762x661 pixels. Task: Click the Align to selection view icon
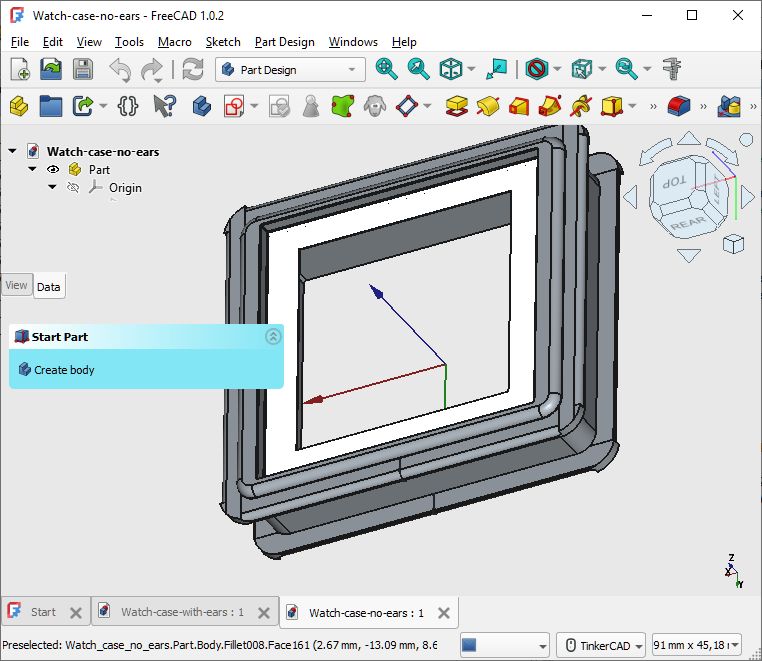point(497,69)
